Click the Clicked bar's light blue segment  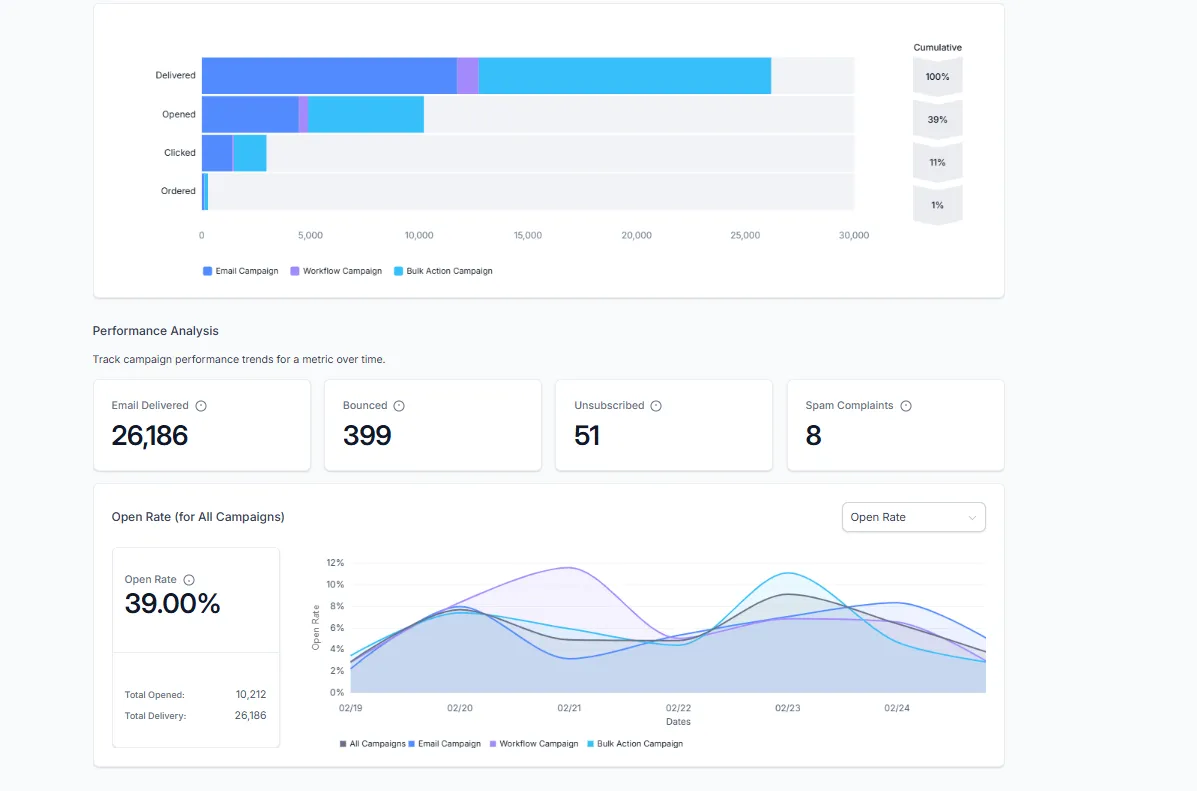coord(250,153)
